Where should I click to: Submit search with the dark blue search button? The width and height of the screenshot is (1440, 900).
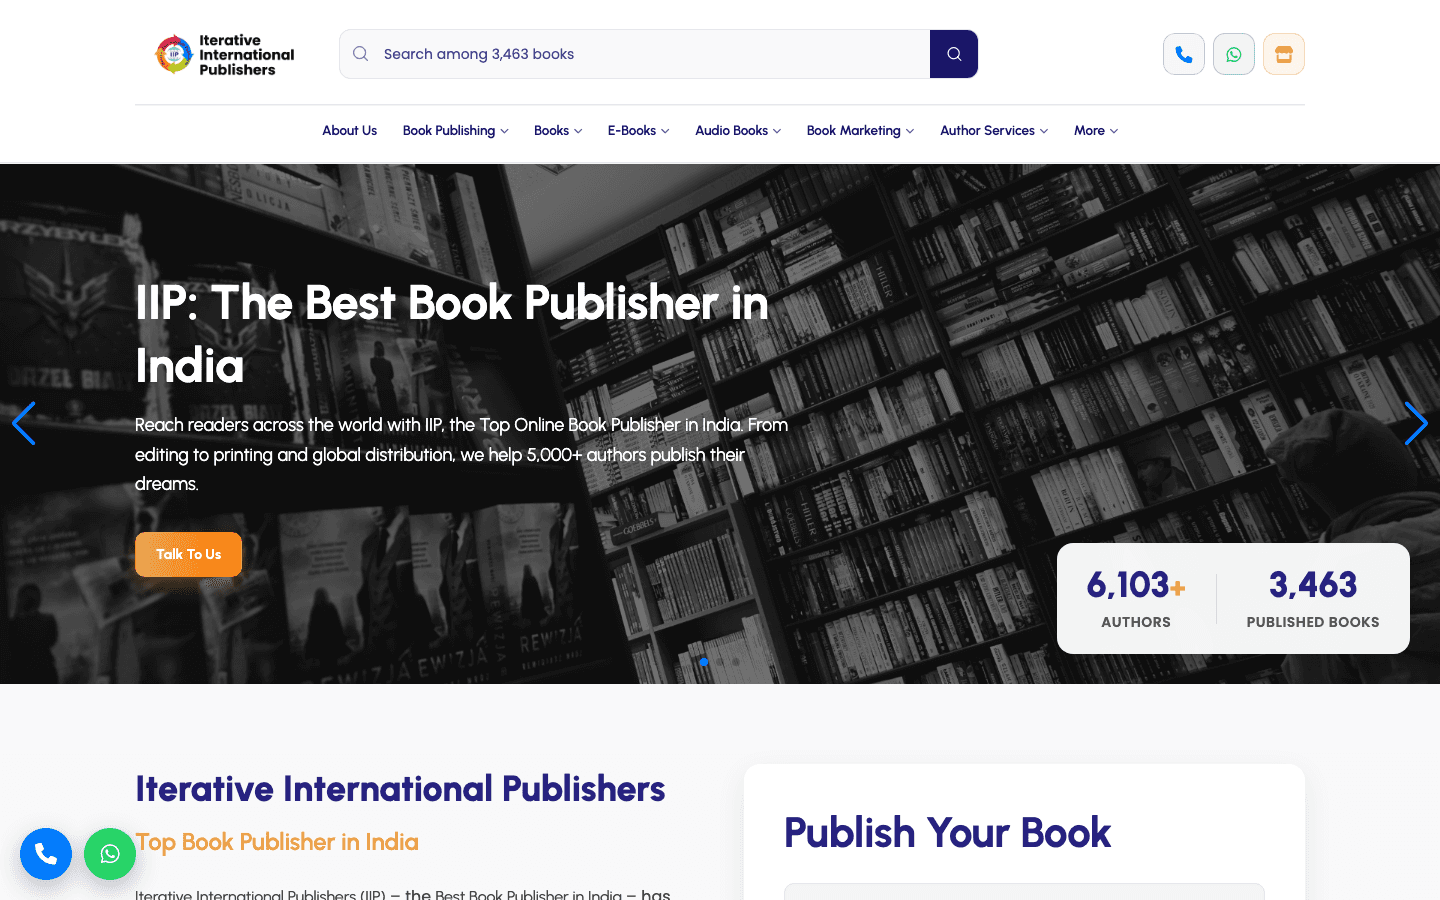(x=954, y=54)
